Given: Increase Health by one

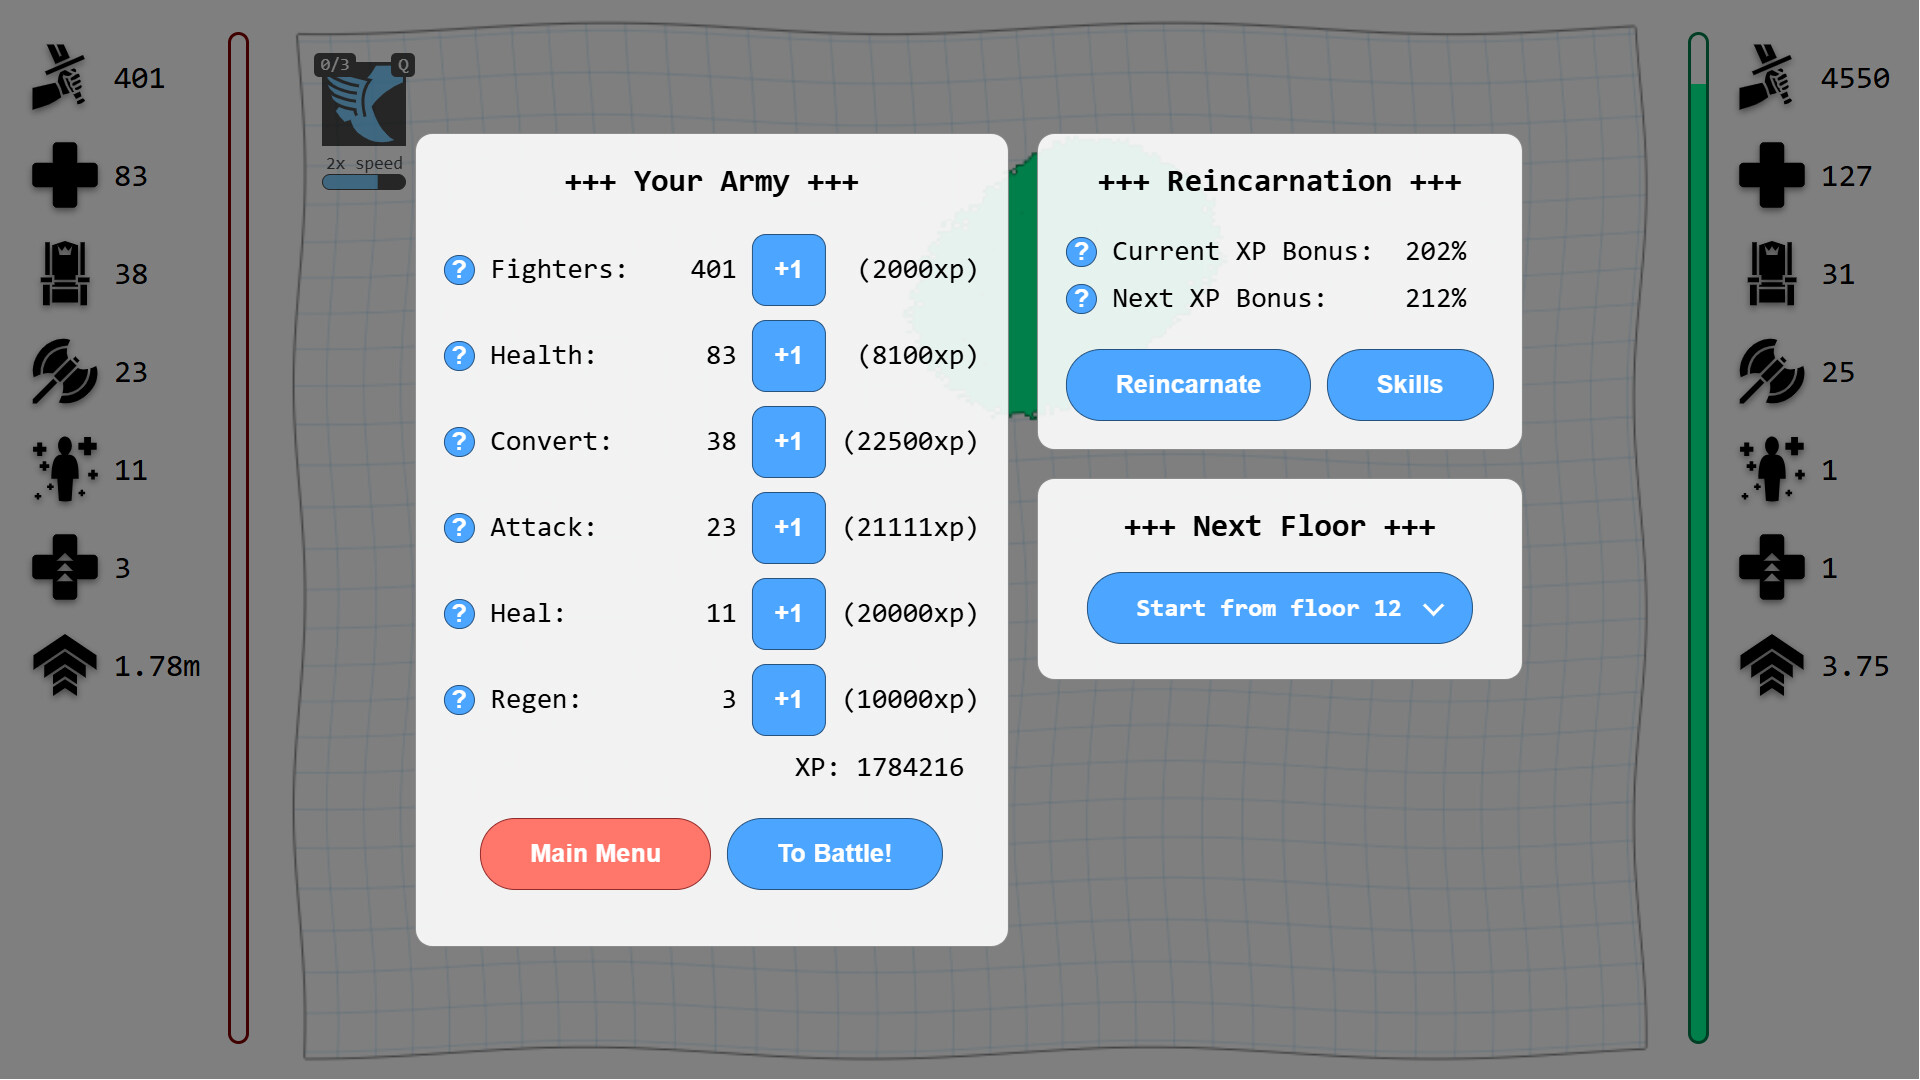Looking at the screenshot, I should coord(788,356).
